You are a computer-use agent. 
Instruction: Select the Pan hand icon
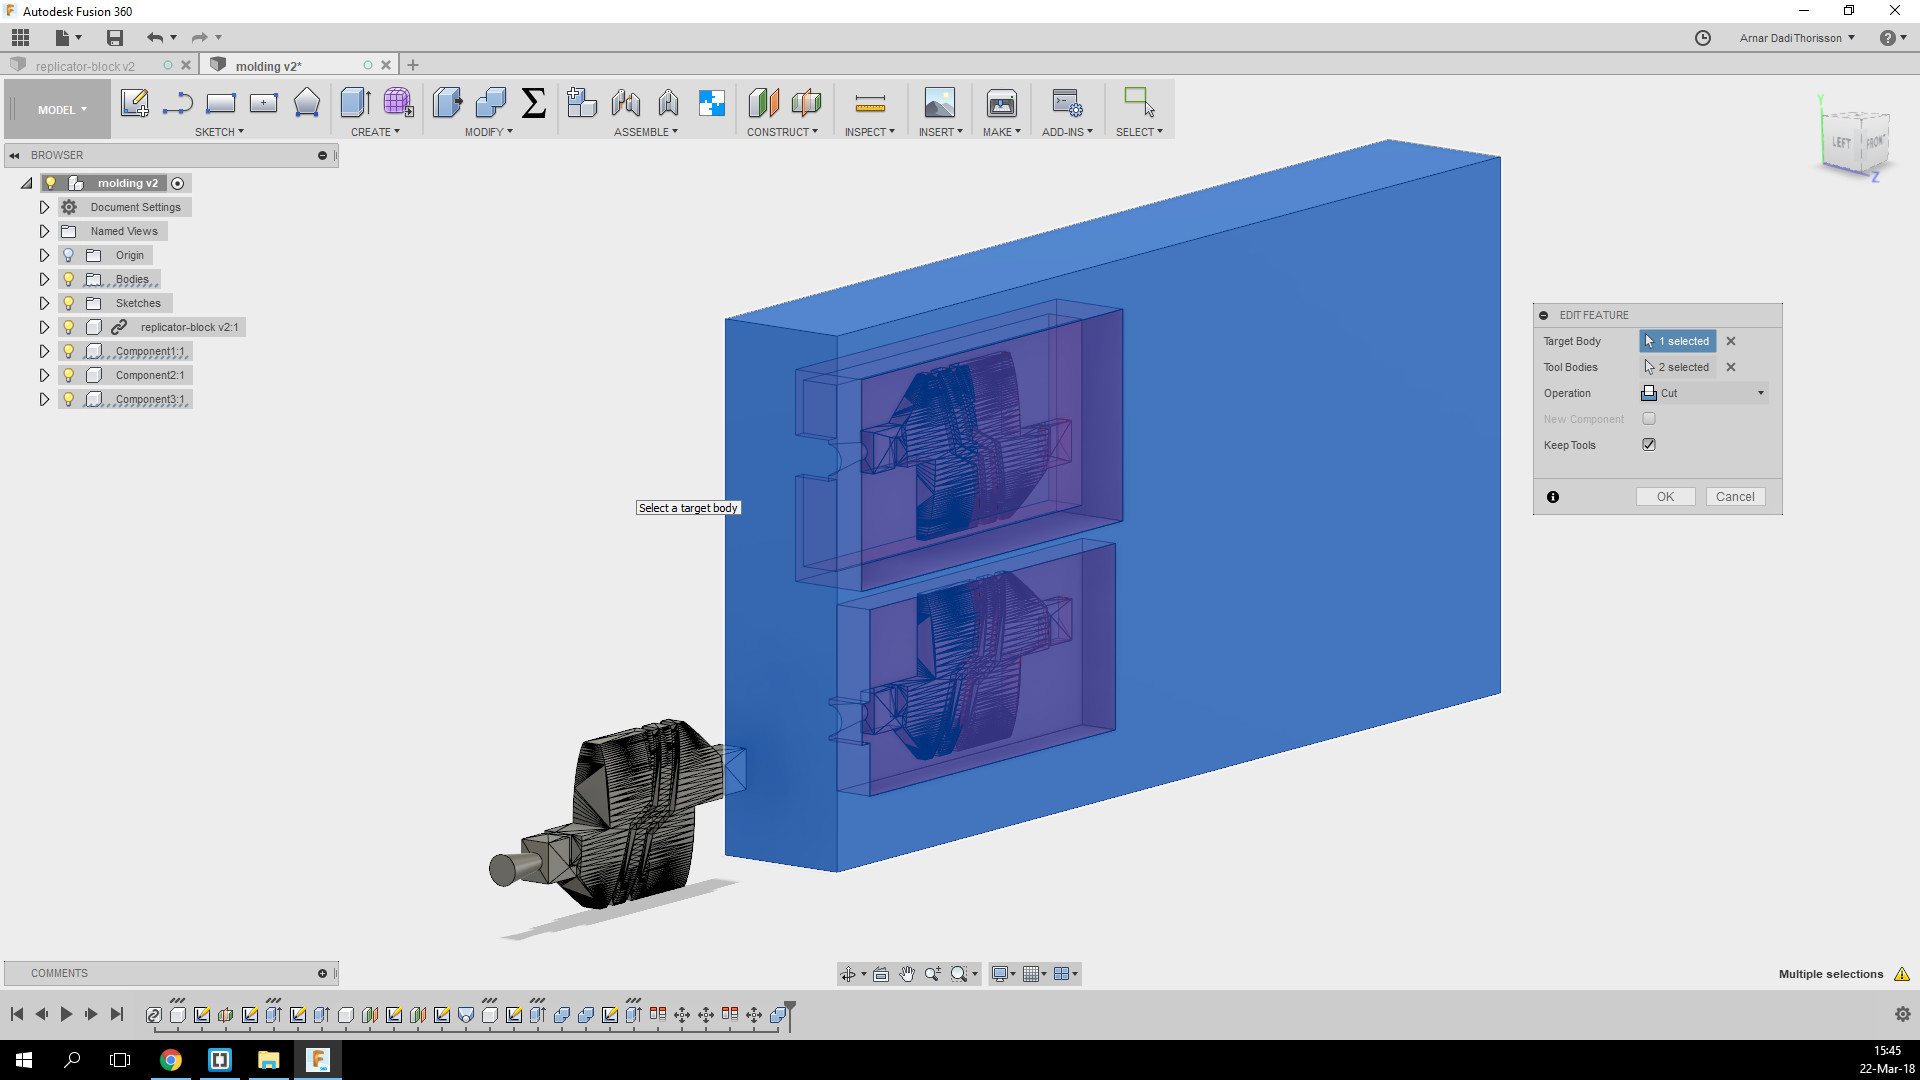tap(907, 974)
